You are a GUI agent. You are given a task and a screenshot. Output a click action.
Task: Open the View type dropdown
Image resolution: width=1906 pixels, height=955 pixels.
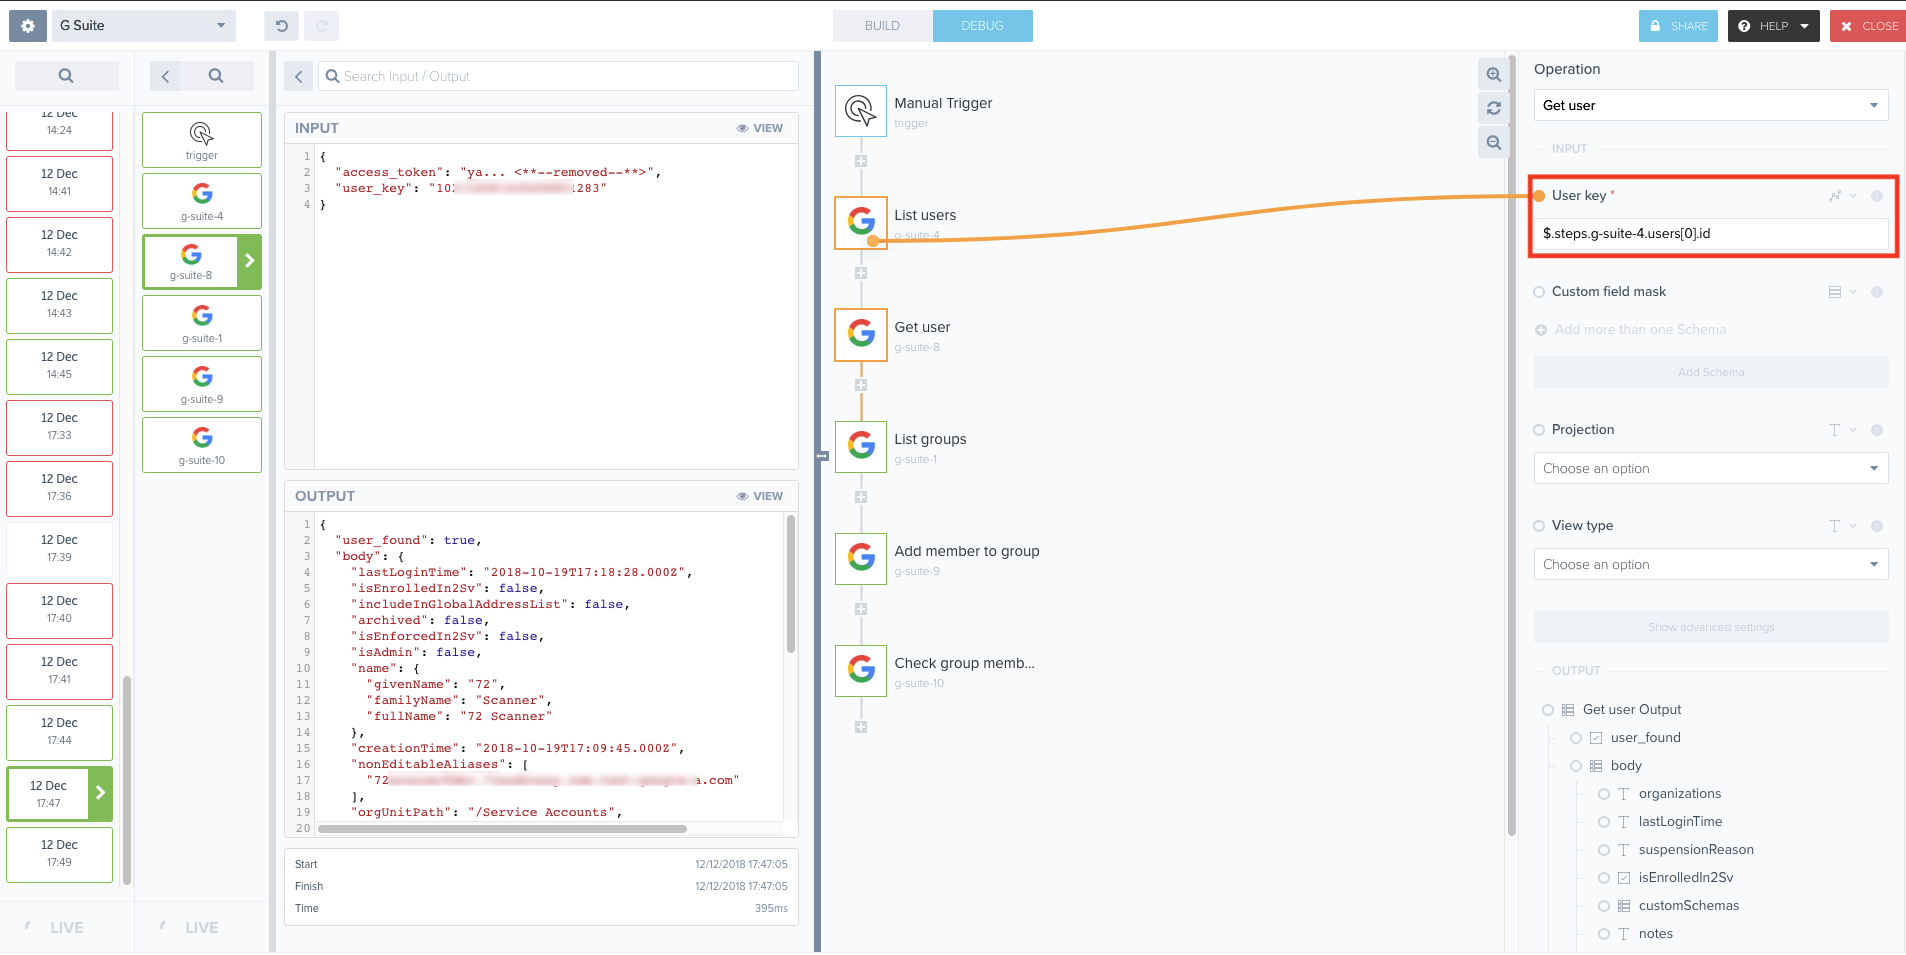(x=1709, y=564)
